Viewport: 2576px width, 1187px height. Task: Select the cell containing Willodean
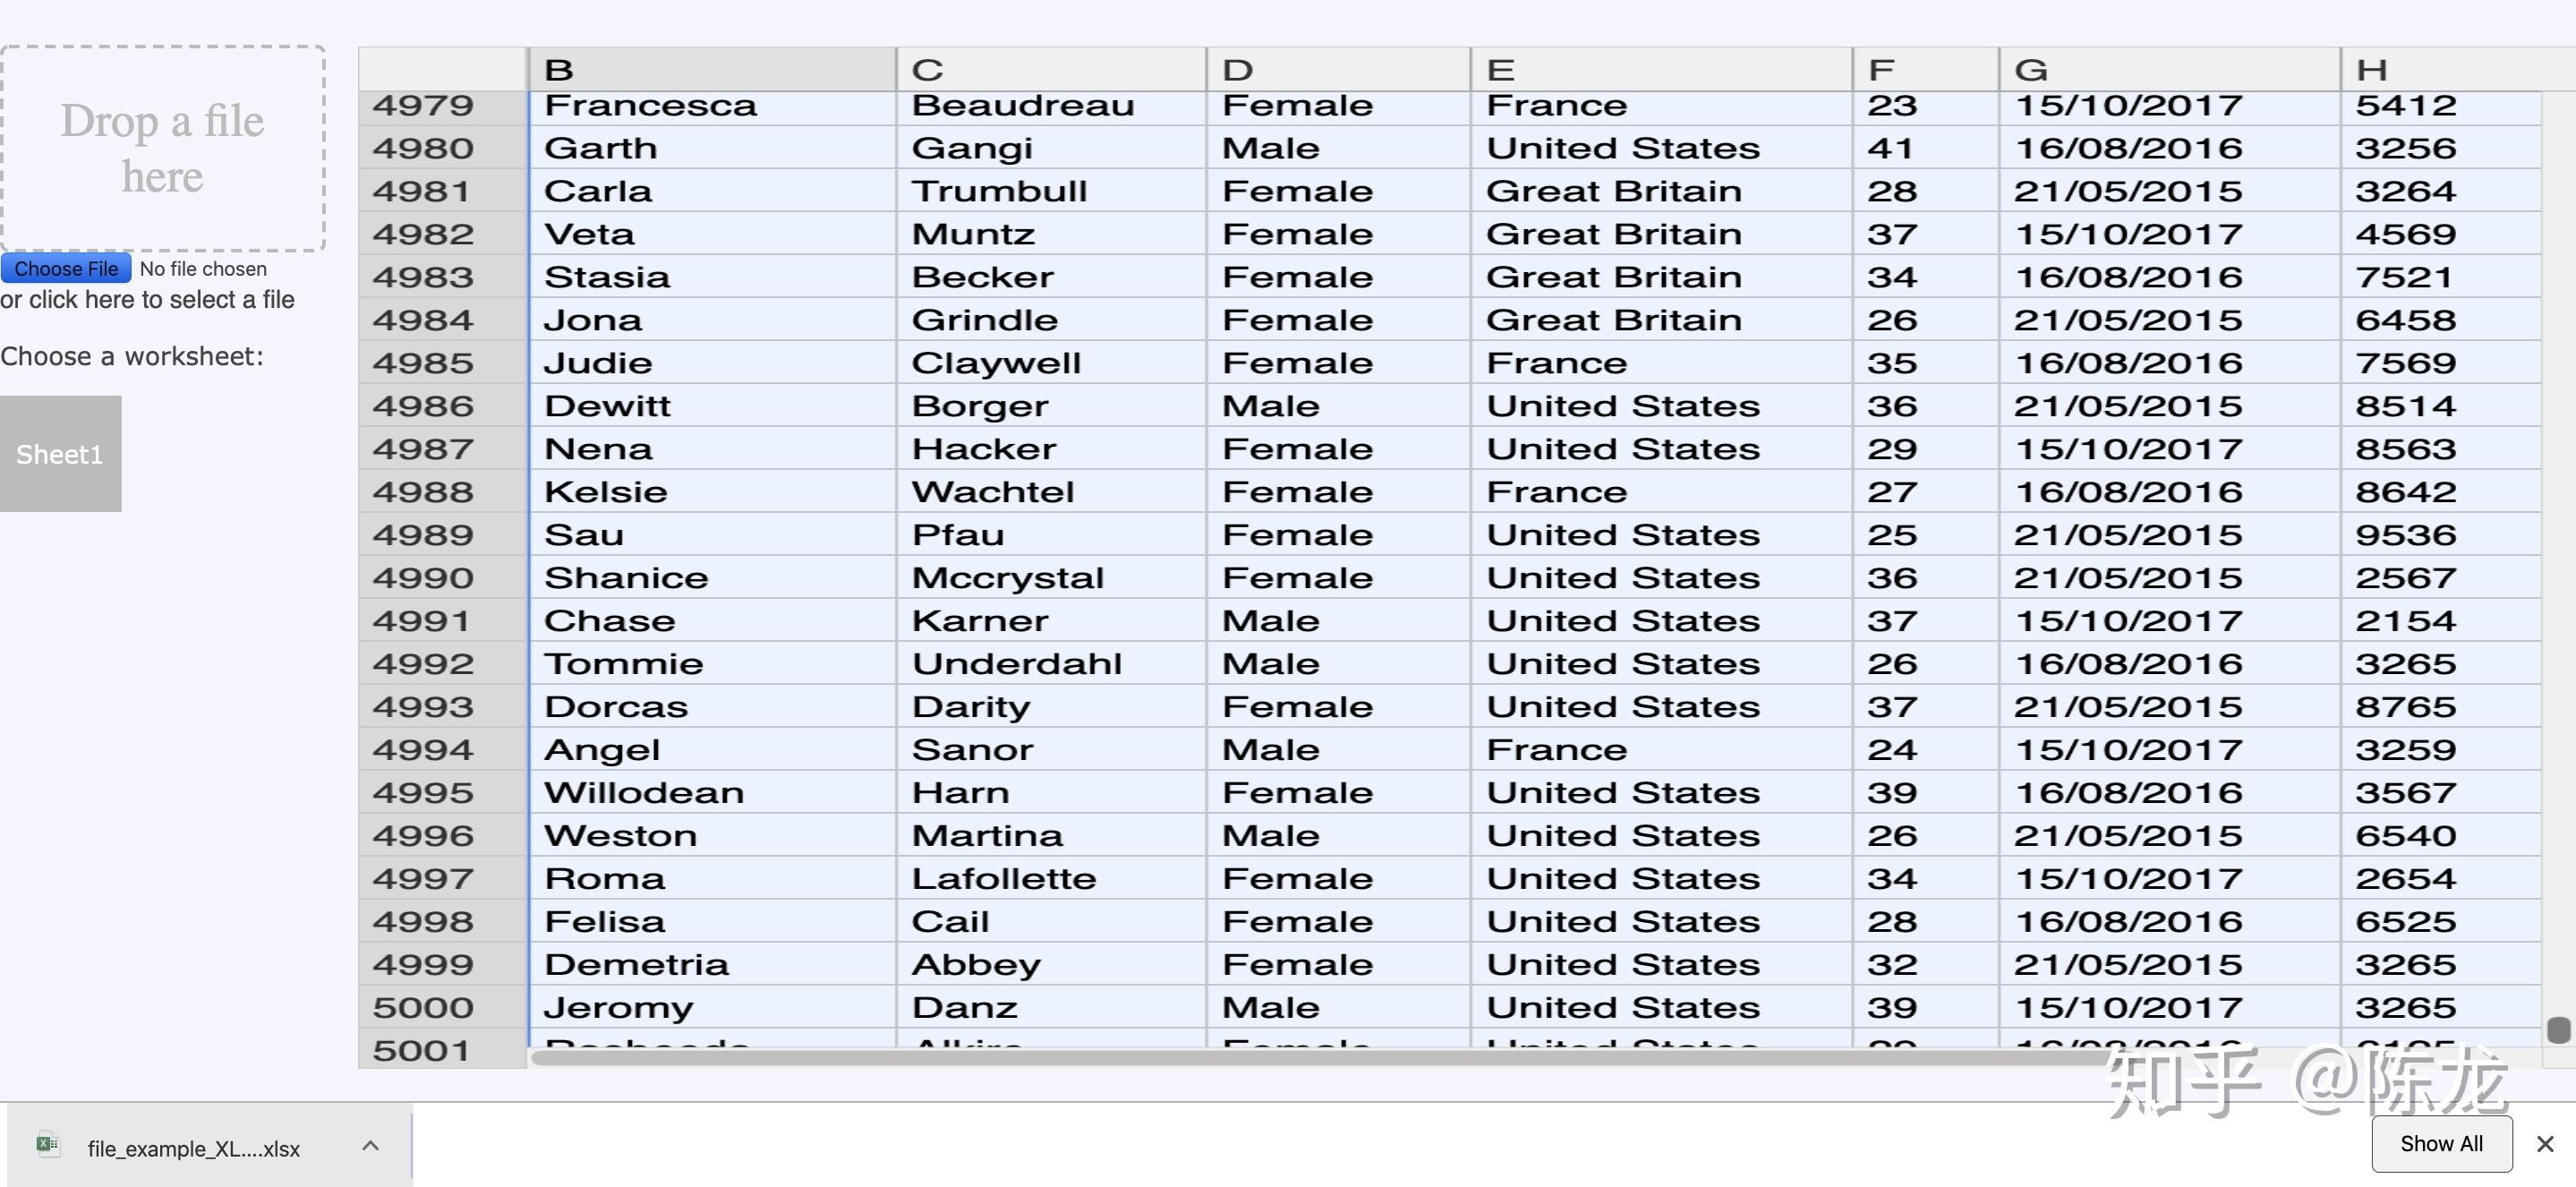coord(711,793)
